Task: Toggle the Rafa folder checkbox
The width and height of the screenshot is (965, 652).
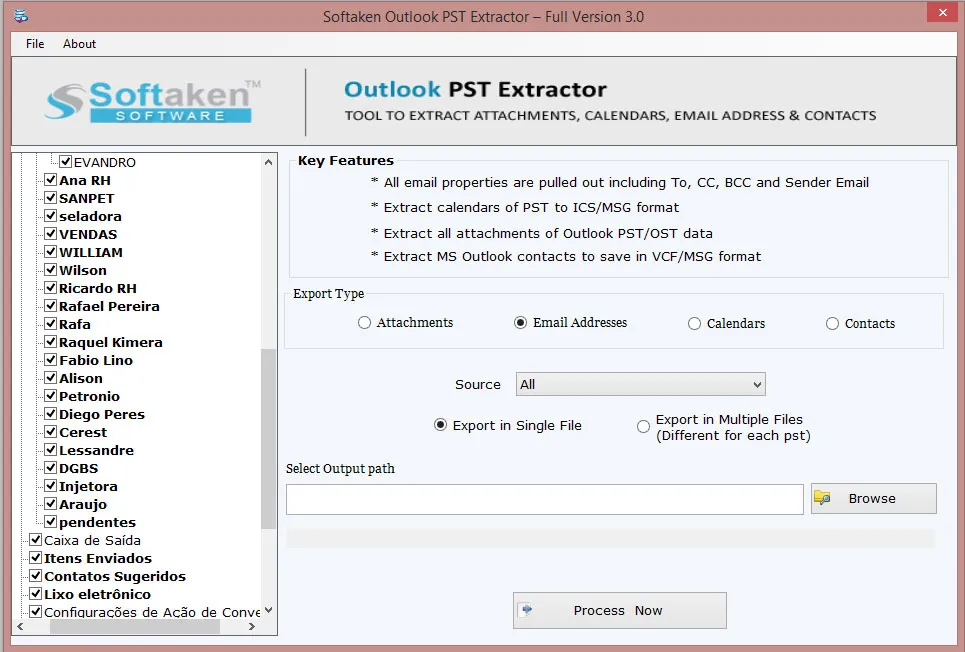Action: [x=51, y=324]
